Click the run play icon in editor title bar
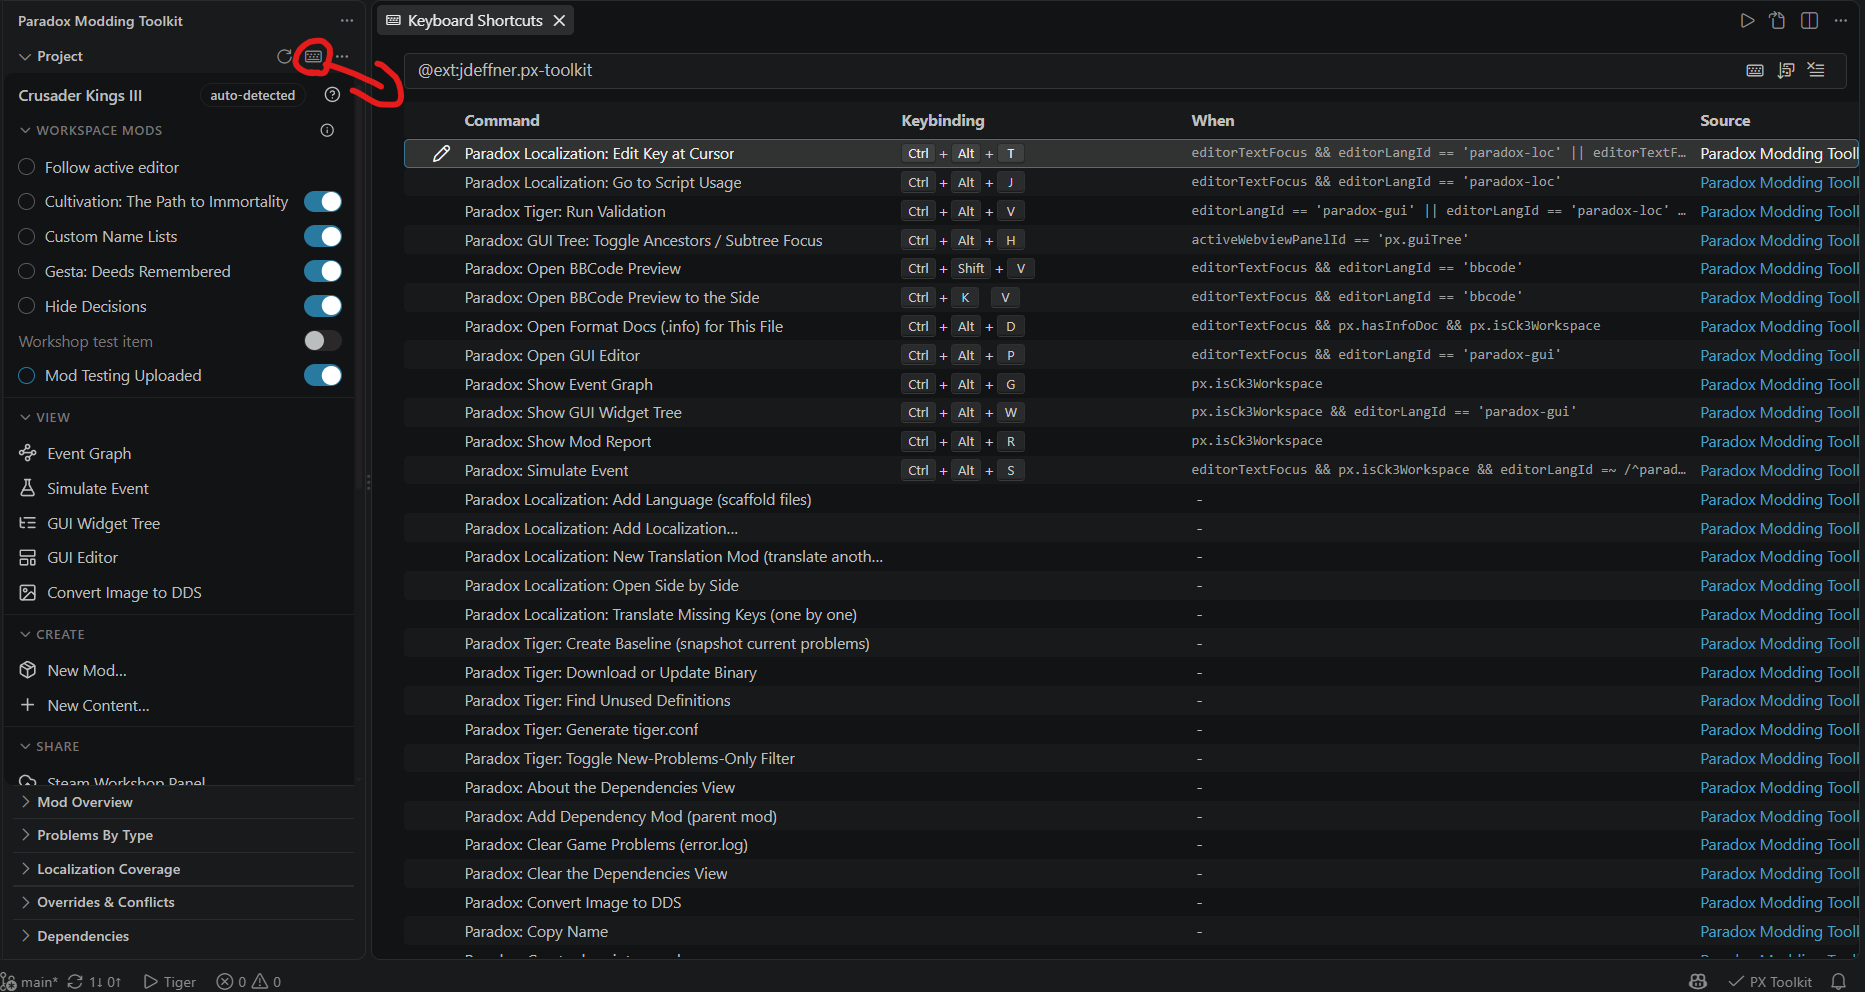This screenshot has width=1865, height=992. (x=1747, y=21)
